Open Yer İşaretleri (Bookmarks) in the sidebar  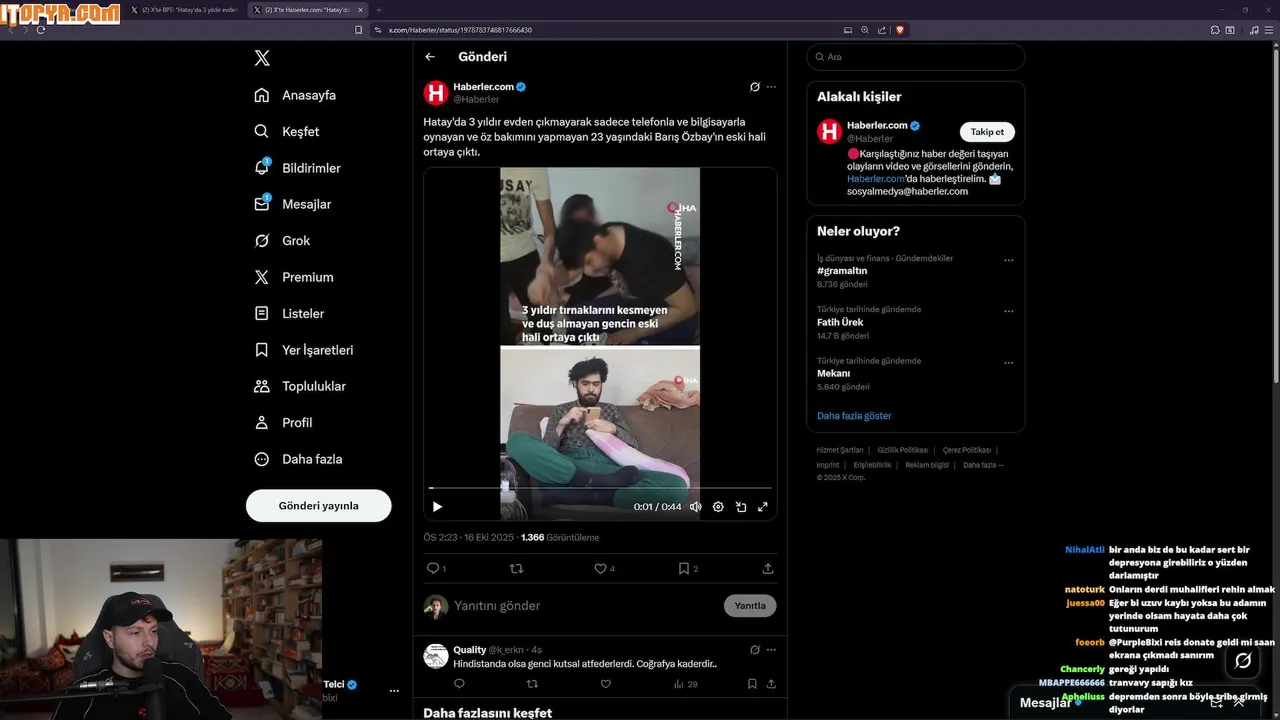point(303,350)
